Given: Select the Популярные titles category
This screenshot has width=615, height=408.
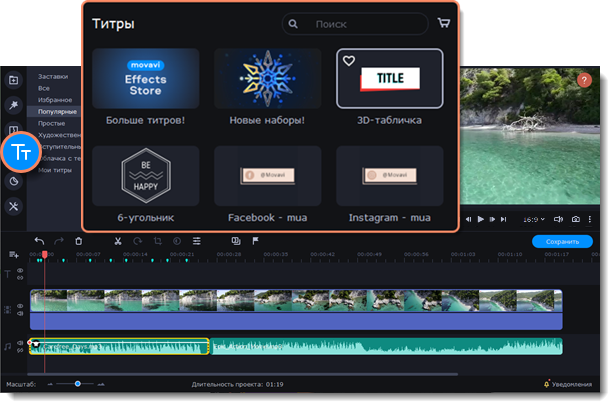Looking at the screenshot, I should (x=58, y=112).
